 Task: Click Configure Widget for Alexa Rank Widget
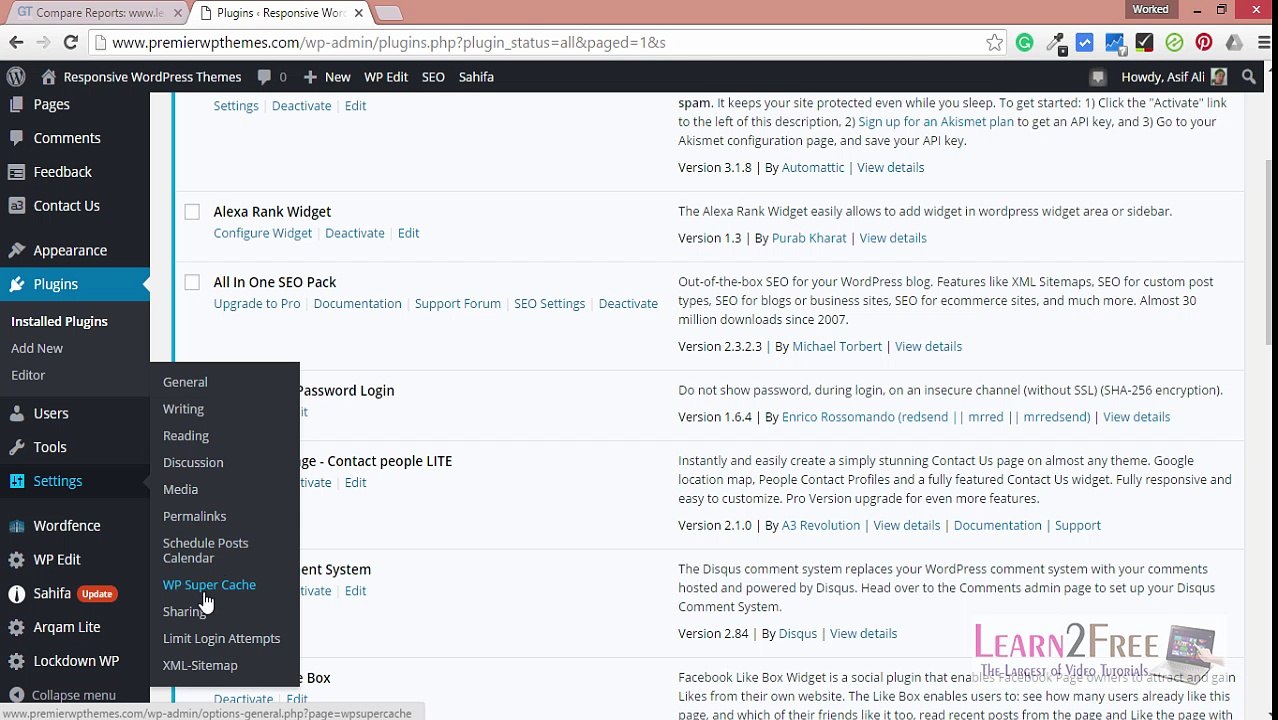(x=263, y=233)
